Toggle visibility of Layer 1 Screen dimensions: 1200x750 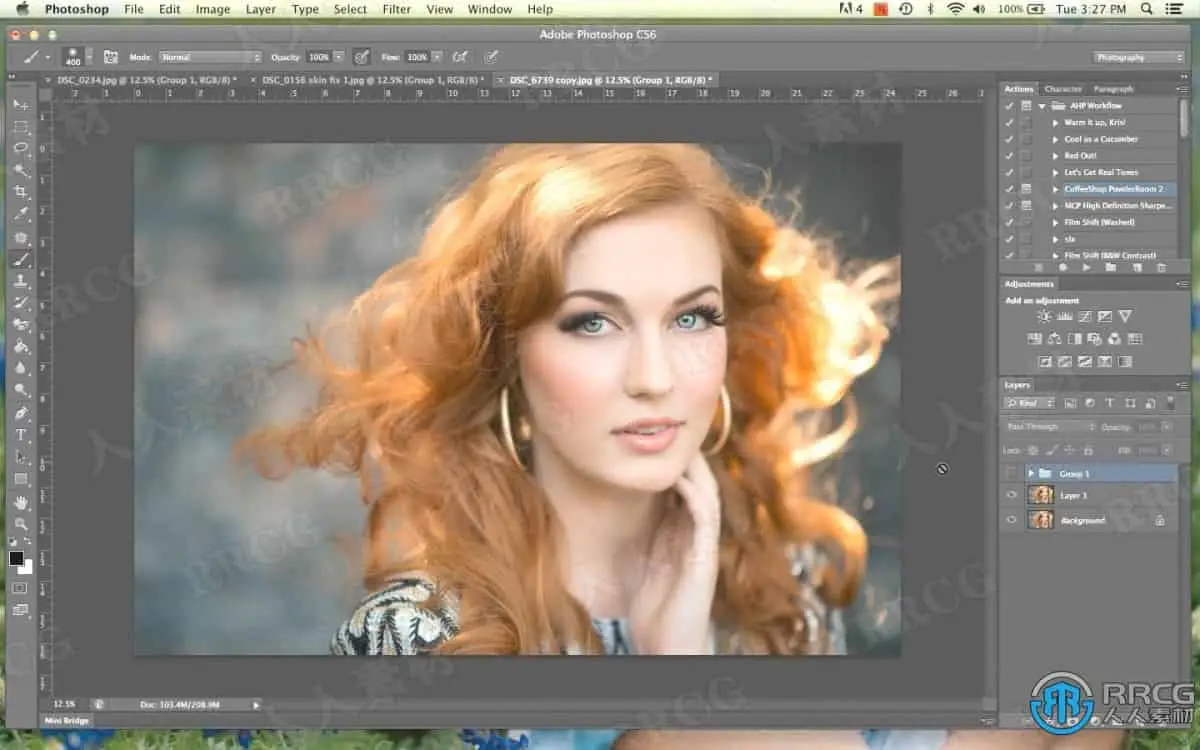pos(1011,495)
